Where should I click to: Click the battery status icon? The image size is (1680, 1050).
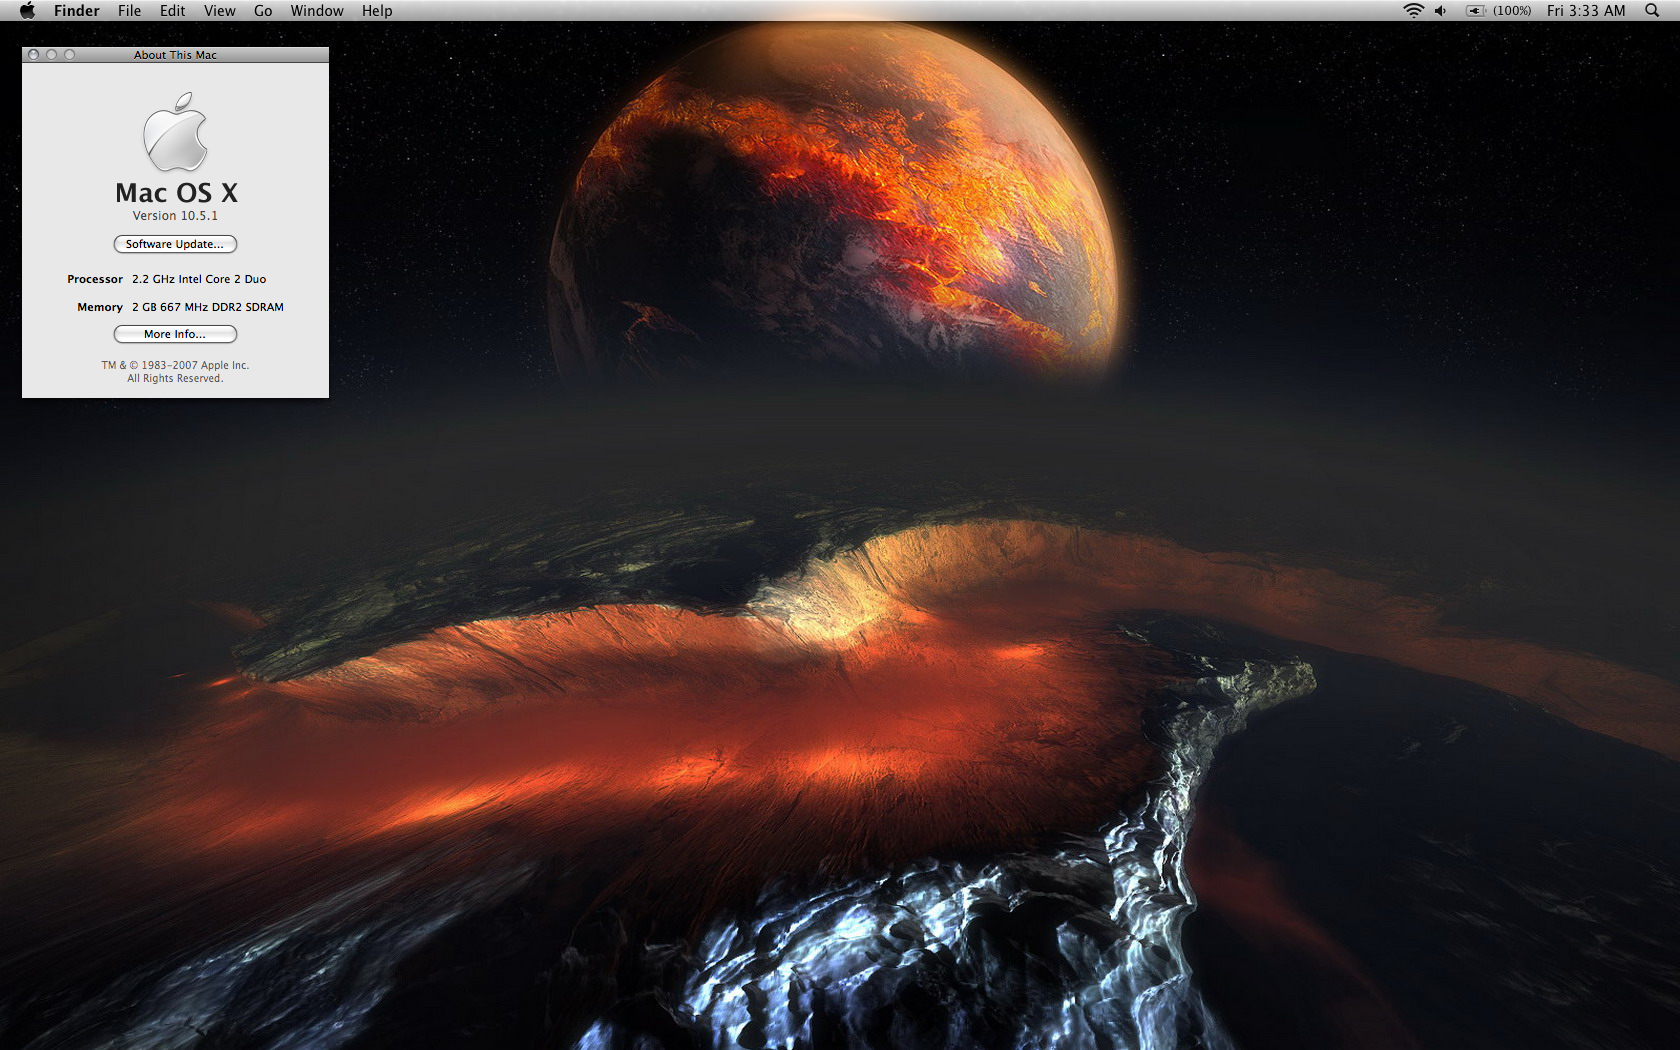[x=1476, y=11]
